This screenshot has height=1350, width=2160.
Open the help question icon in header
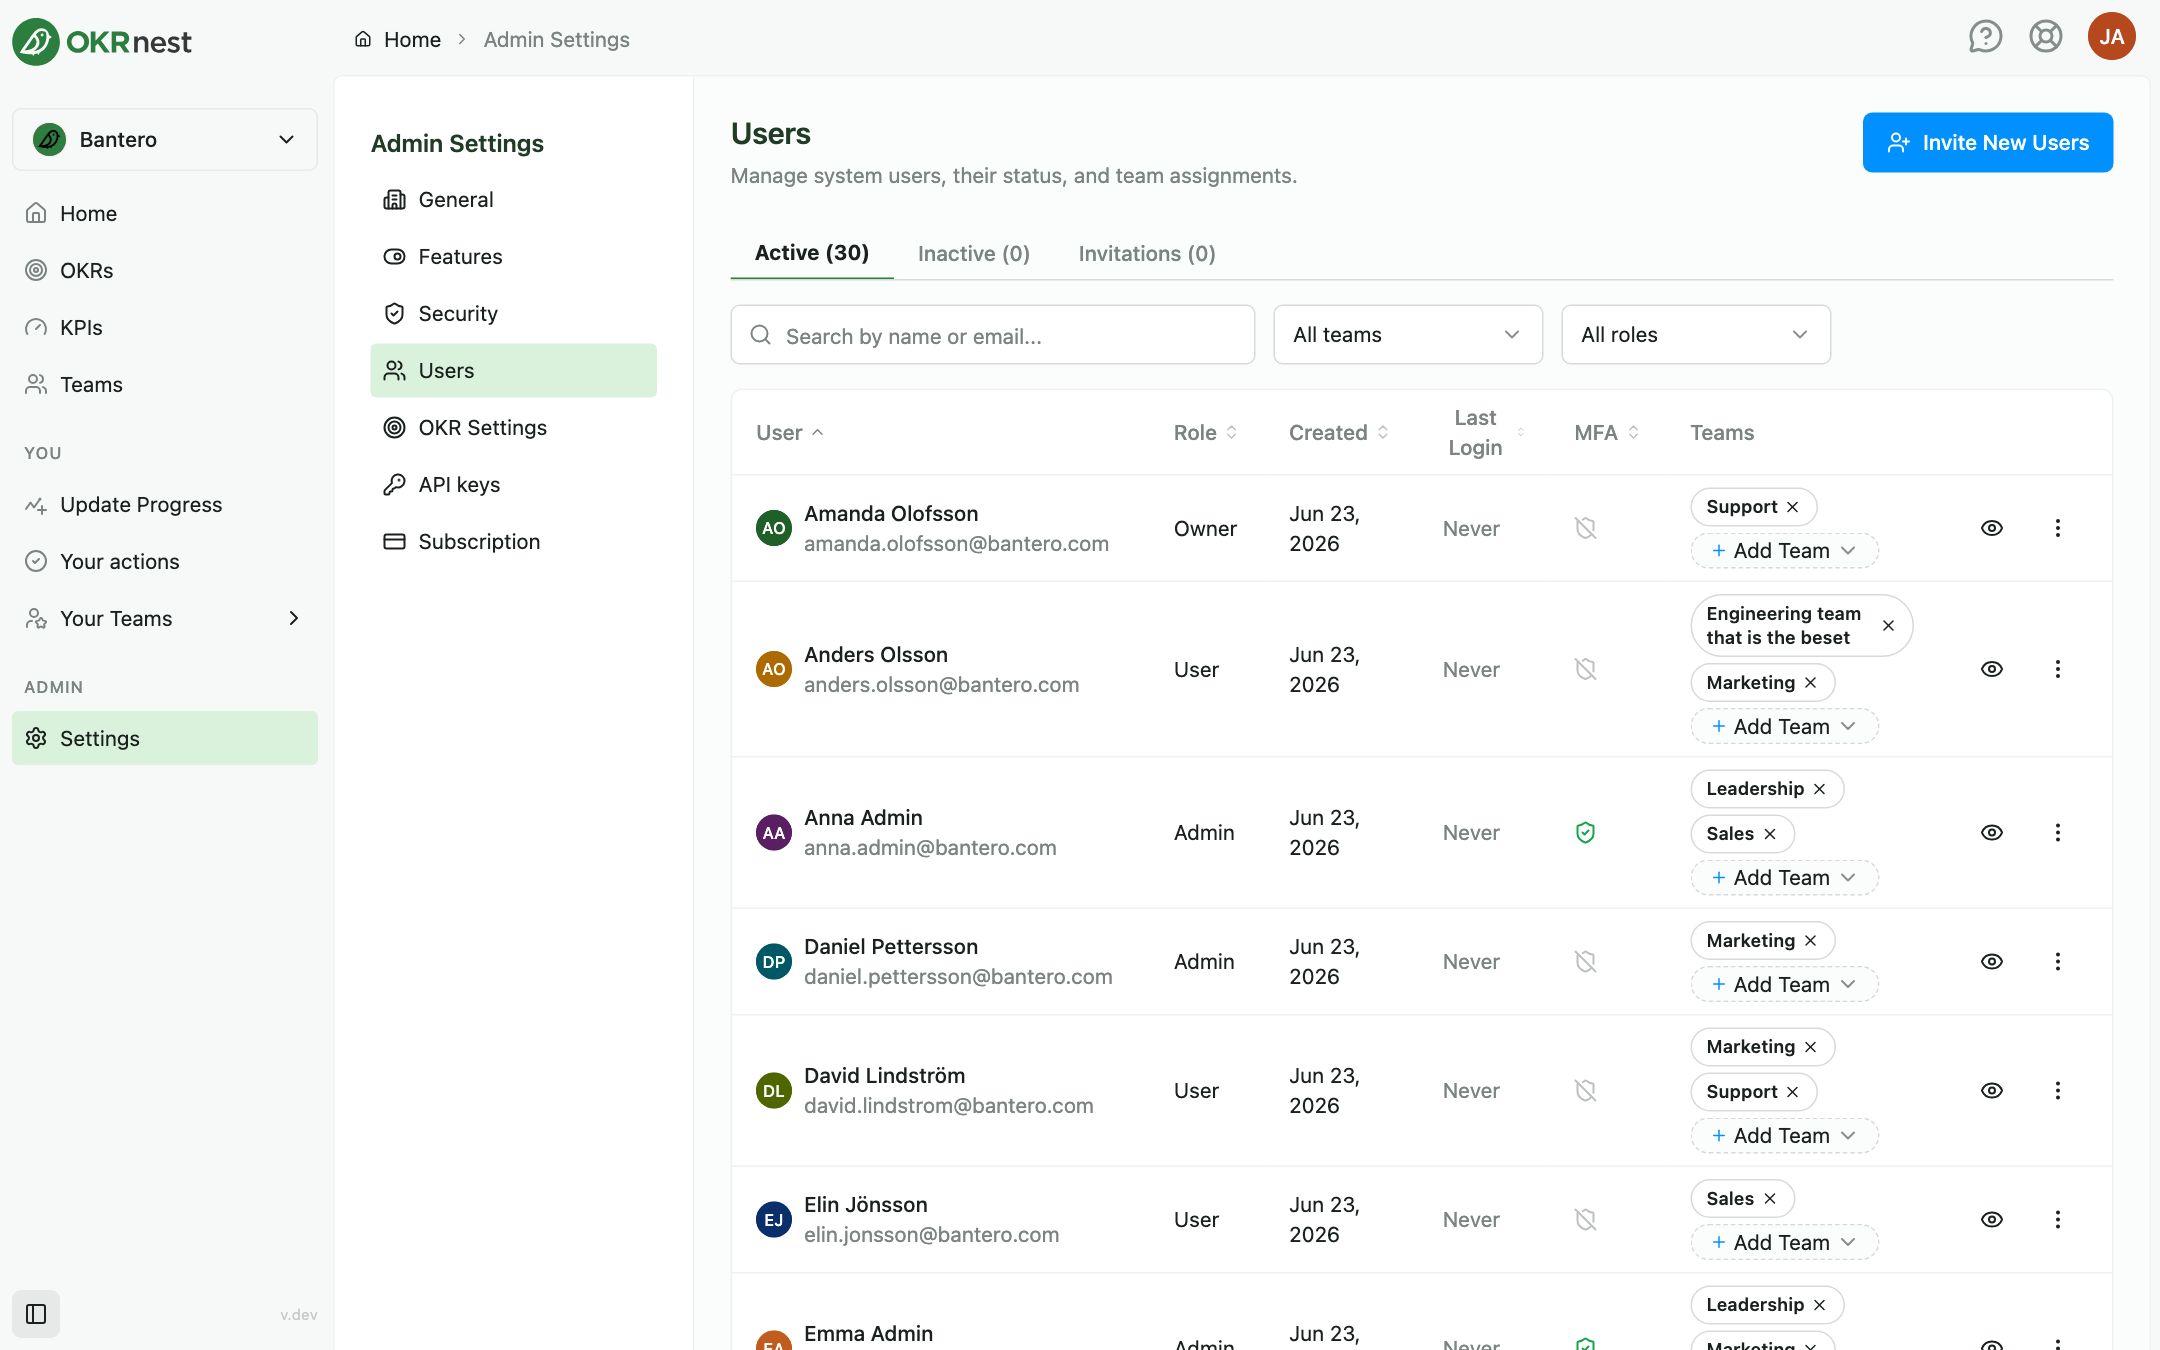coord(1985,37)
